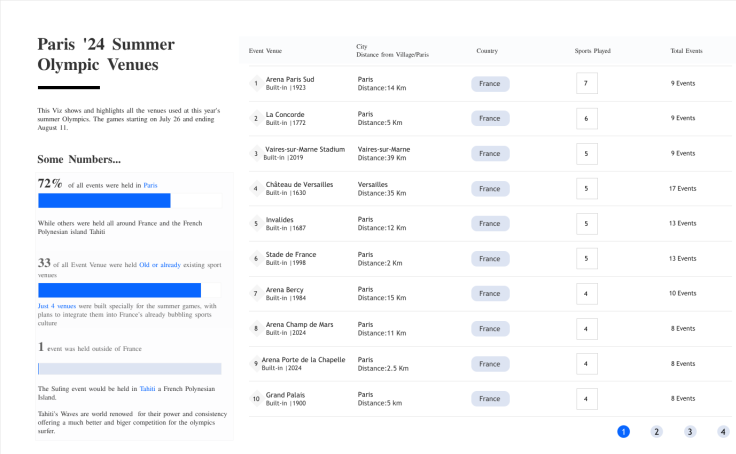Jump to page 4 of the table
Image resolution: width=736 pixels, height=454 pixels.
[x=723, y=431]
